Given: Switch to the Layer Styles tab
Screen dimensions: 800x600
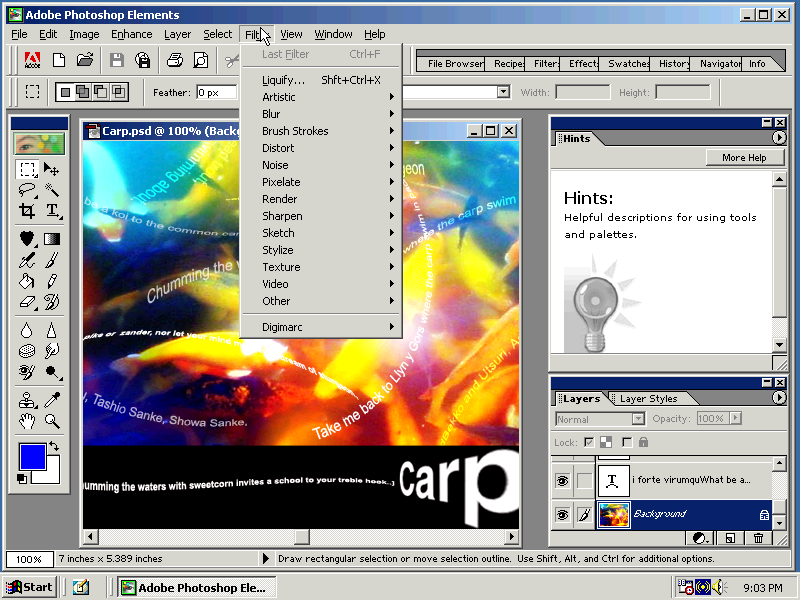Looking at the screenshot, I should pos(648,398).
